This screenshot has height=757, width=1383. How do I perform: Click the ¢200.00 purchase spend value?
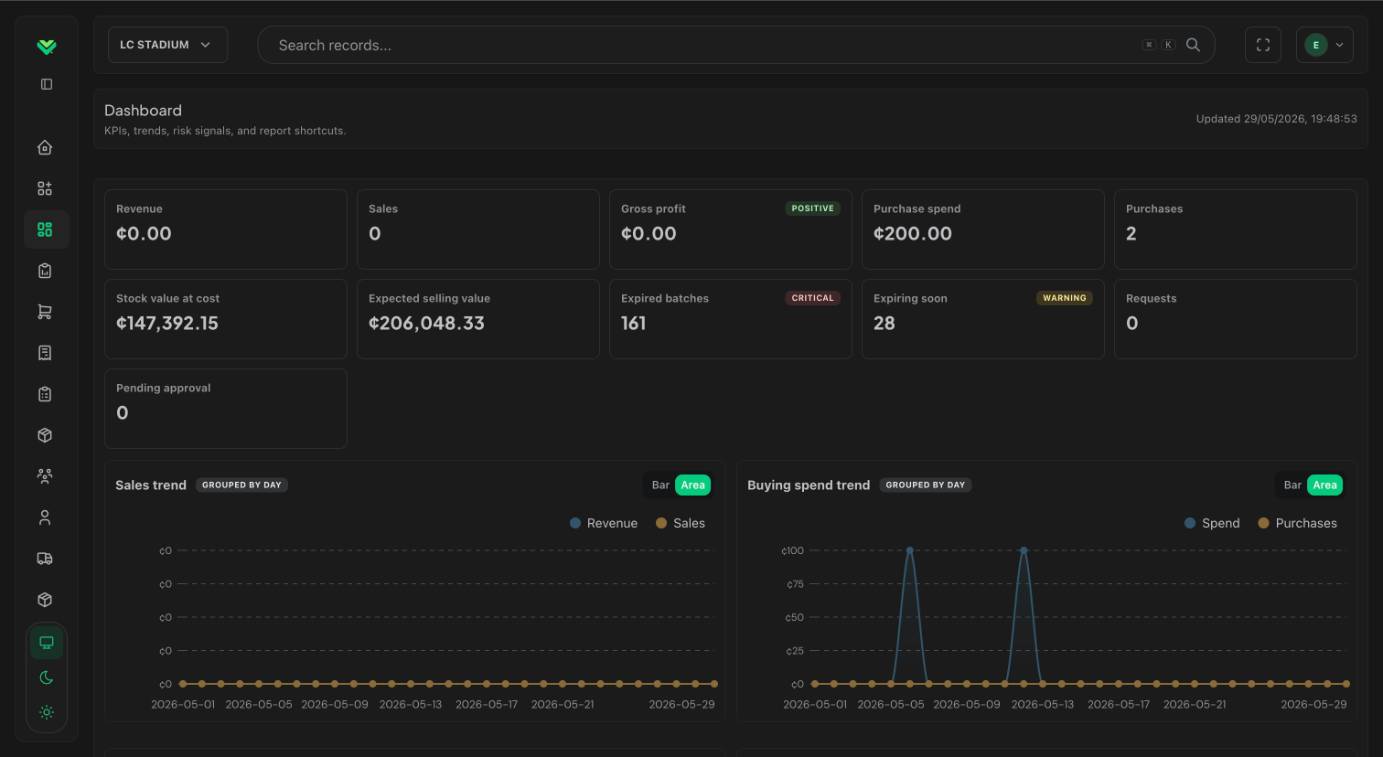click(x=912, y=233)
